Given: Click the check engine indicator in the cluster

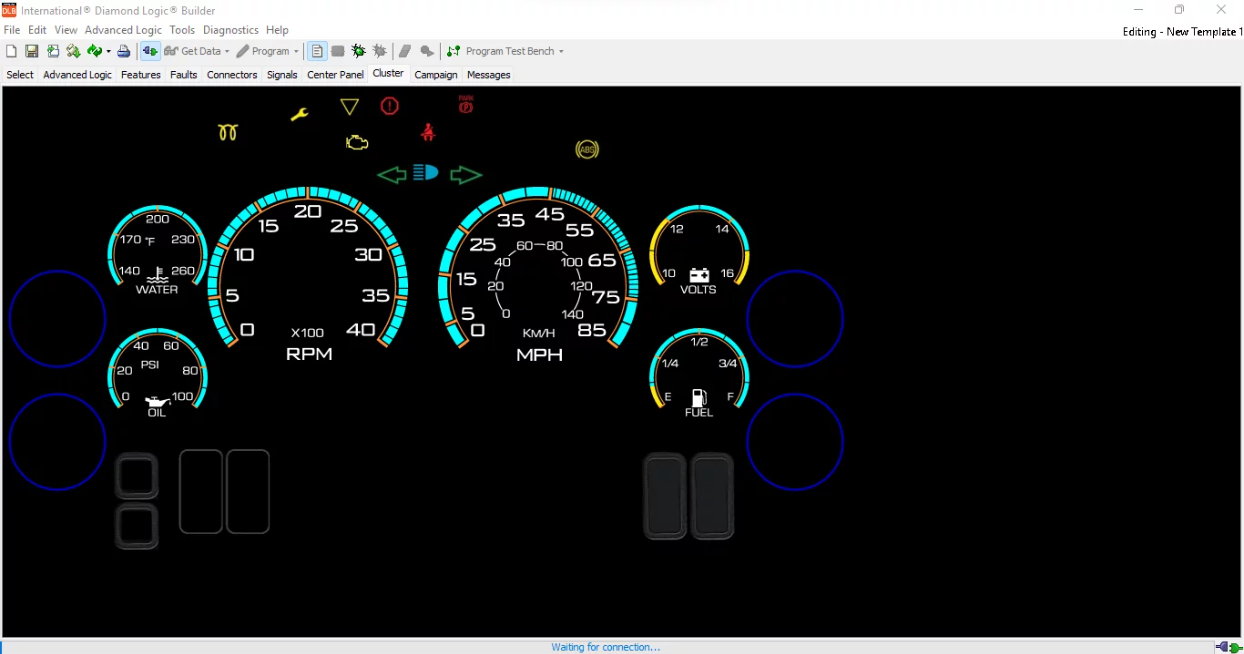Looking at the screenshot, I should point(357,142).
